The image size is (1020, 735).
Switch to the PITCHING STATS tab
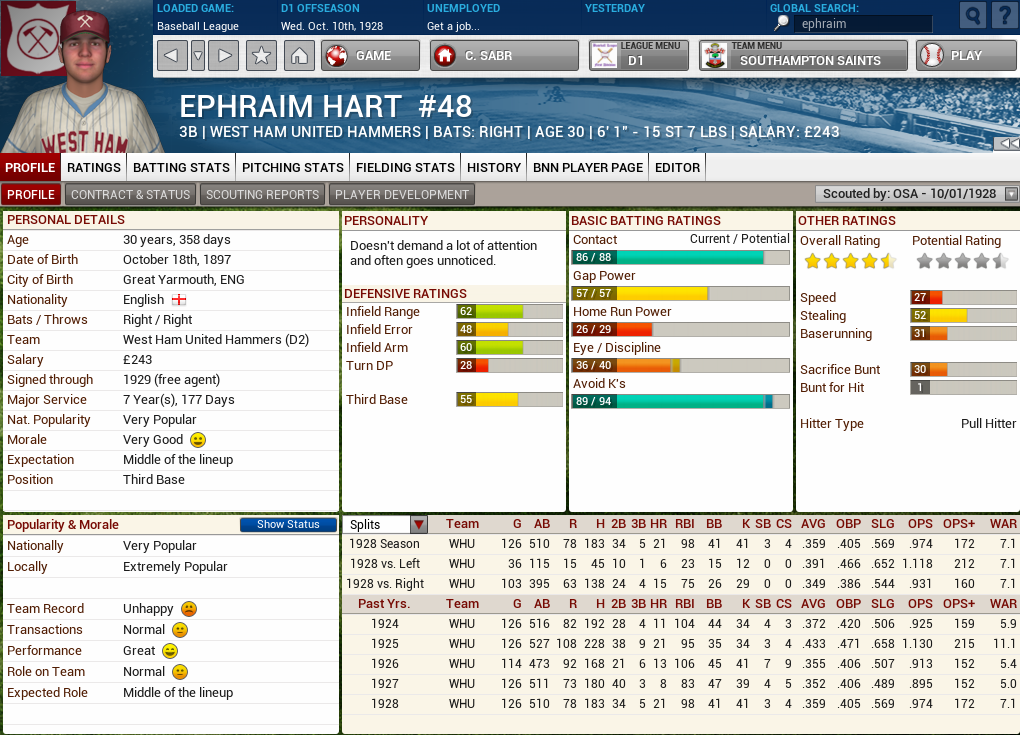pyautogui.click(x=293, y=167)
